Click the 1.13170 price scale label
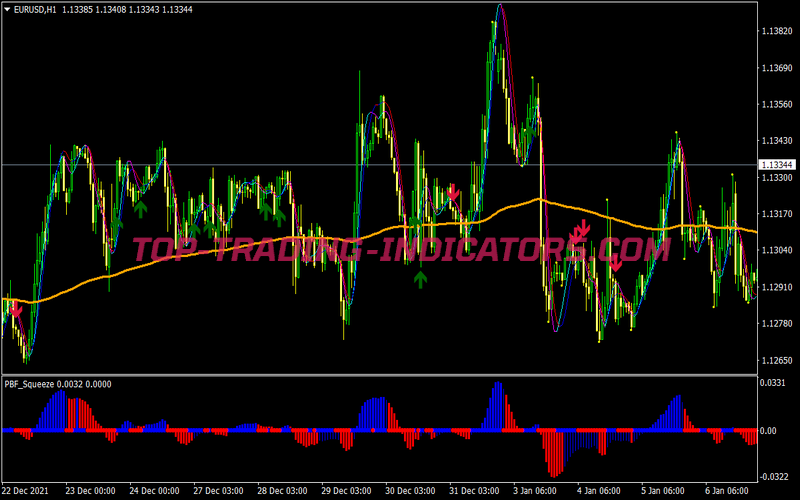Viewport: 800px width, 500px height. click(x=777, y=214)
